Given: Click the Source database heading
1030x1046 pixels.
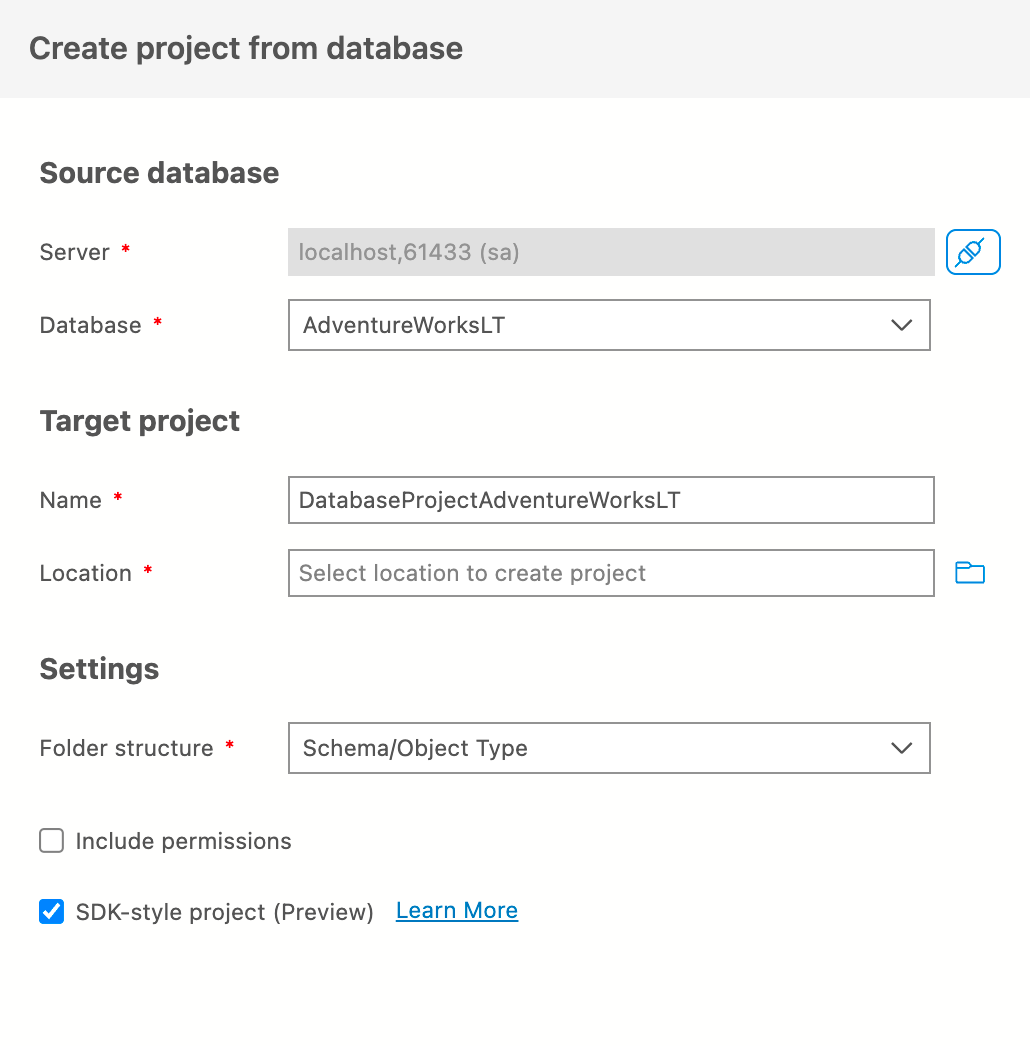Looking at the screenshot, I should pos(159,173).
